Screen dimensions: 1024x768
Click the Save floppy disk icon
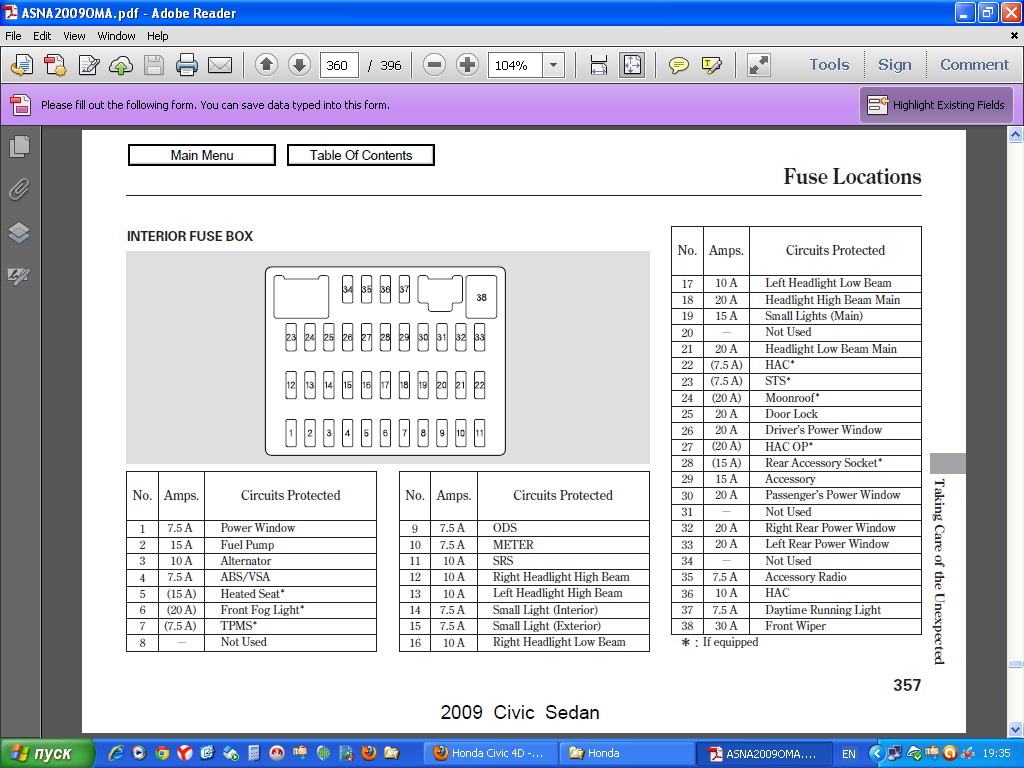[x=154, y=65]
